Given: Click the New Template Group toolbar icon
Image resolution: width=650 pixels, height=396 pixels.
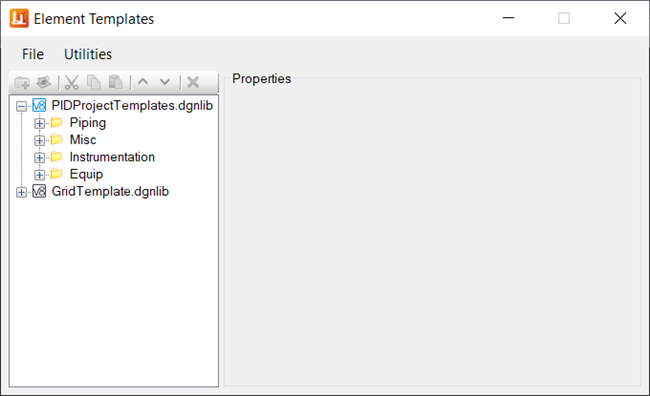Looking at the screenshot, I should tap(22, 83).
